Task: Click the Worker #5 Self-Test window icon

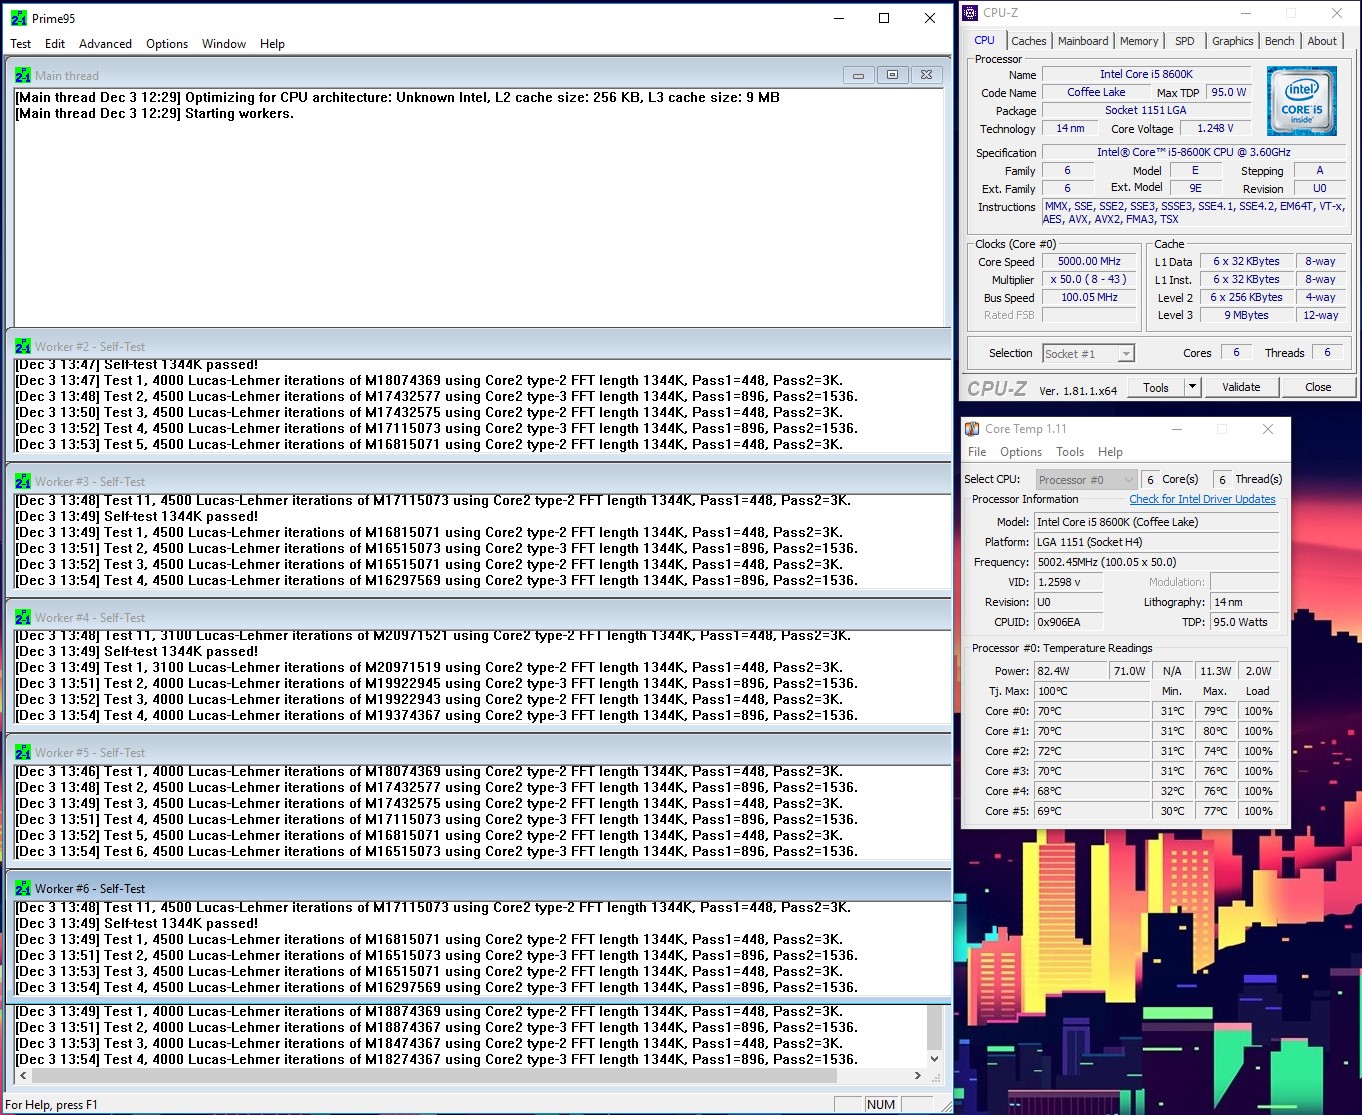Action: [x=23, y=752]
